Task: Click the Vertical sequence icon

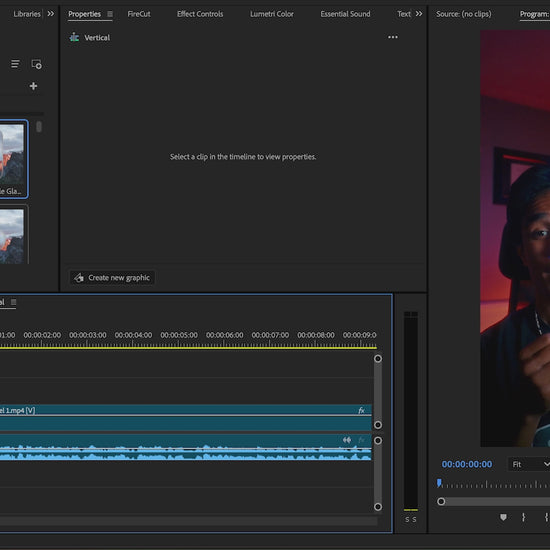Action: (x=74, y=37)
